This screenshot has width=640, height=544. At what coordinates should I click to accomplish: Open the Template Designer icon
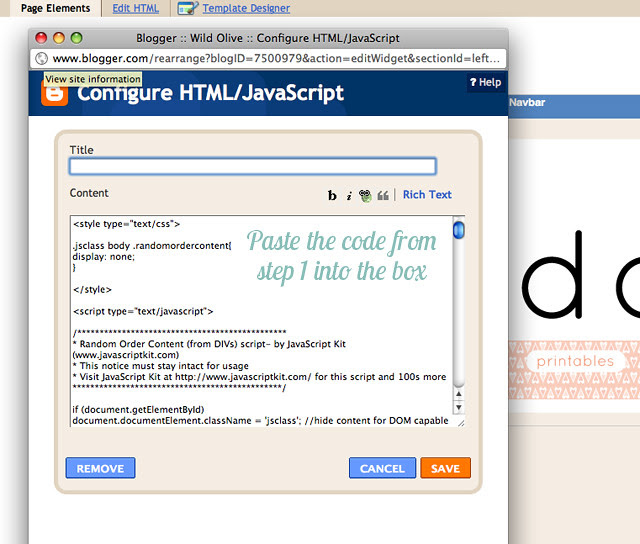tap(188, 8)
